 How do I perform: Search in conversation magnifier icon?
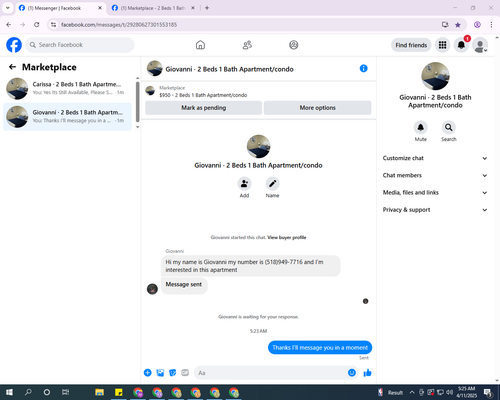point(449,127)
